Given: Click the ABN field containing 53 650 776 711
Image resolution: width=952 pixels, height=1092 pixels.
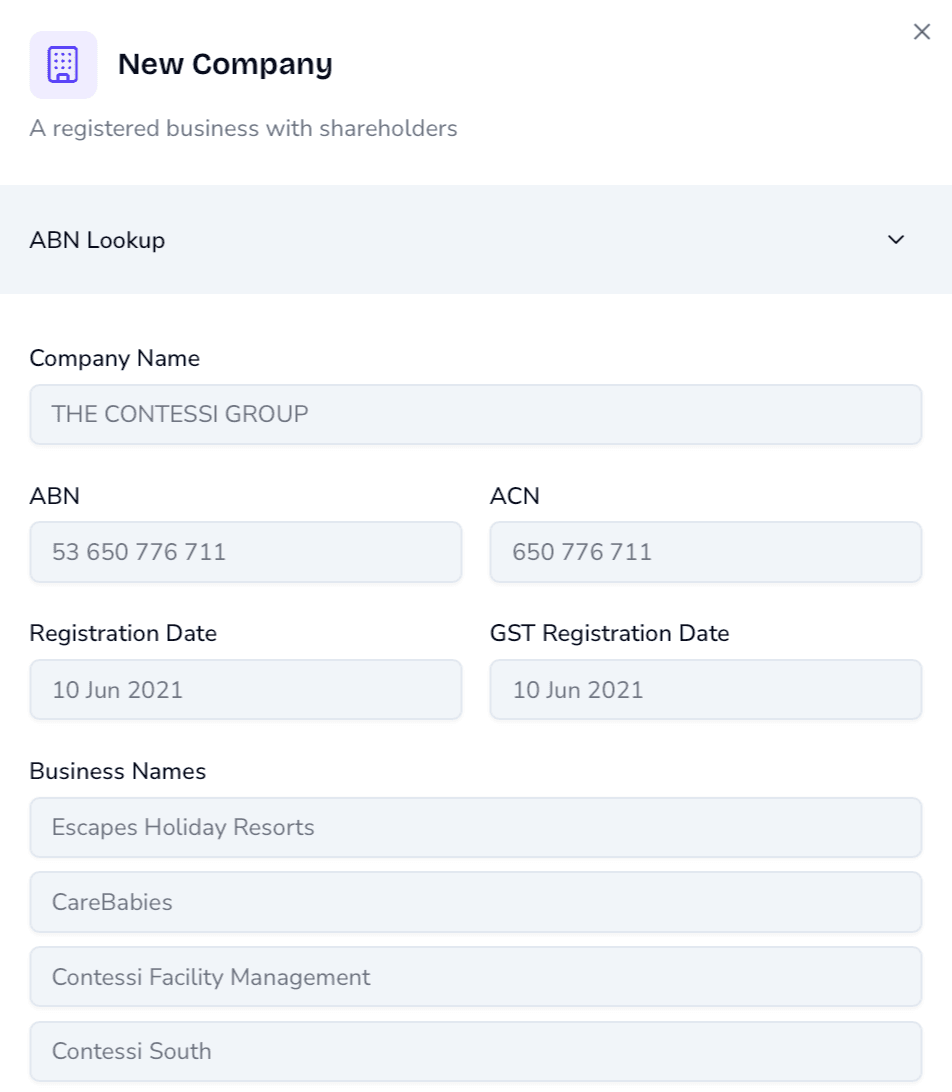Looking at the screenshot, I should [x=246, y=551].
